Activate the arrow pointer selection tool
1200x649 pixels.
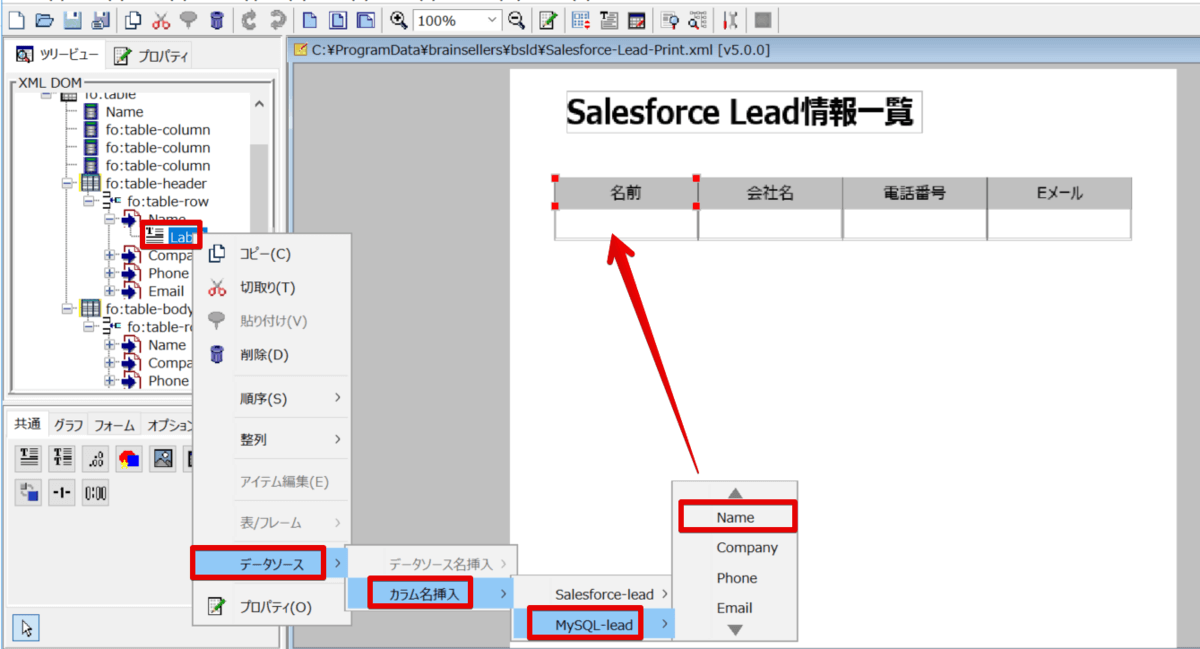click(28, 627)
